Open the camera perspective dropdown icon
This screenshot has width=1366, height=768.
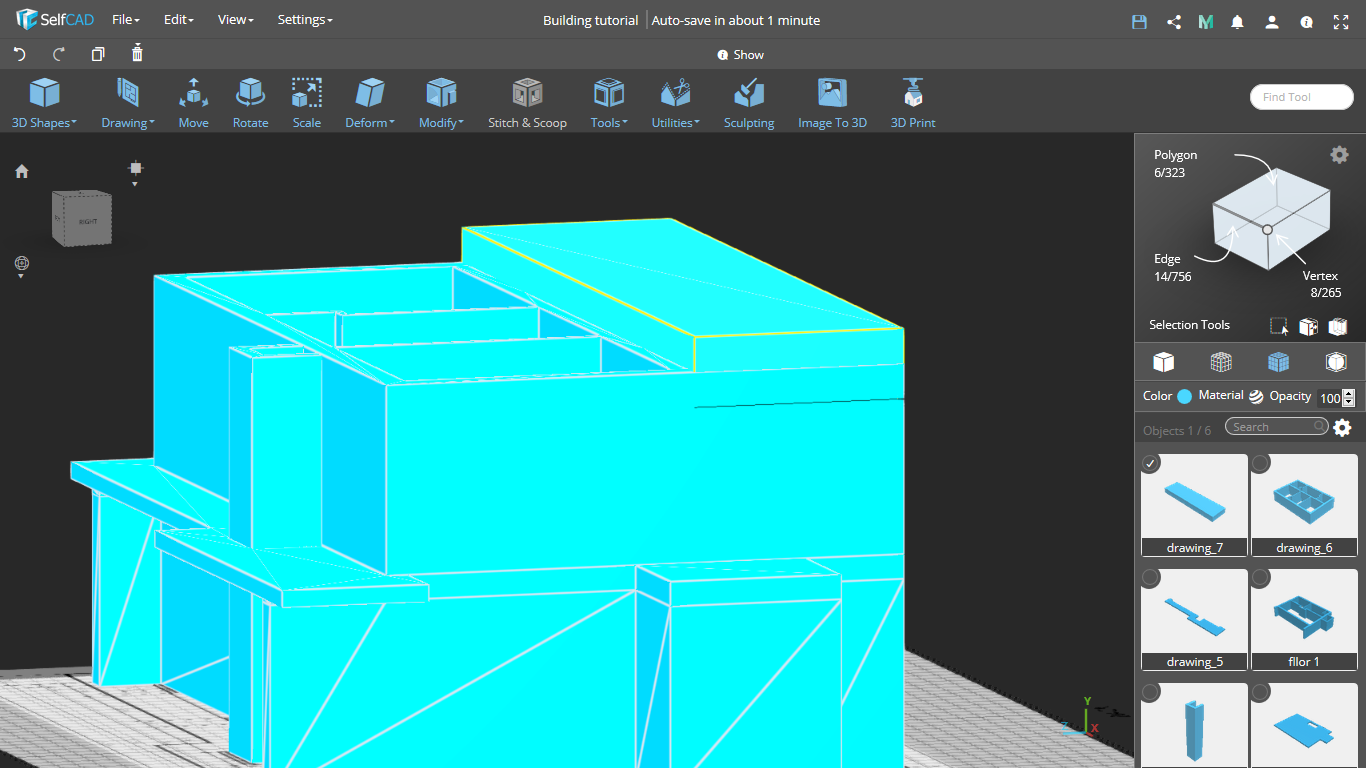(136, 172)
